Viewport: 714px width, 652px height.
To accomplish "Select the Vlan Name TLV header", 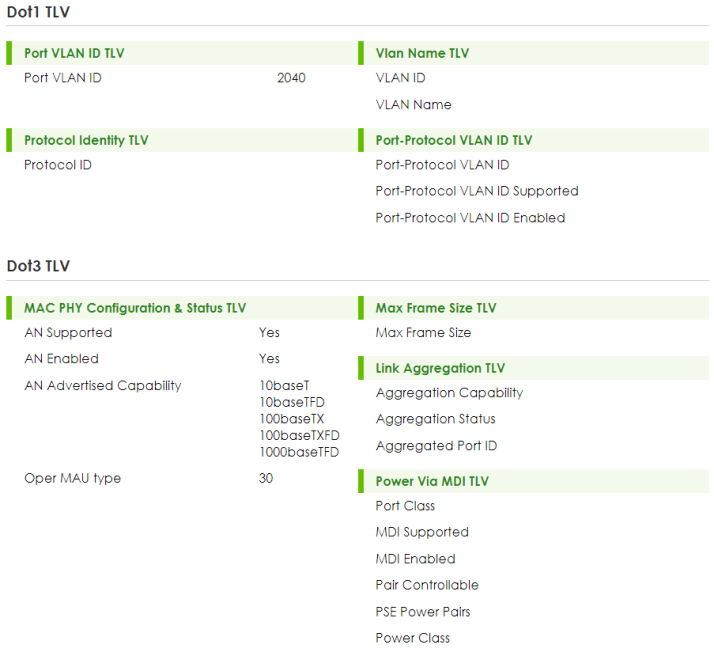I will (421, 53).
